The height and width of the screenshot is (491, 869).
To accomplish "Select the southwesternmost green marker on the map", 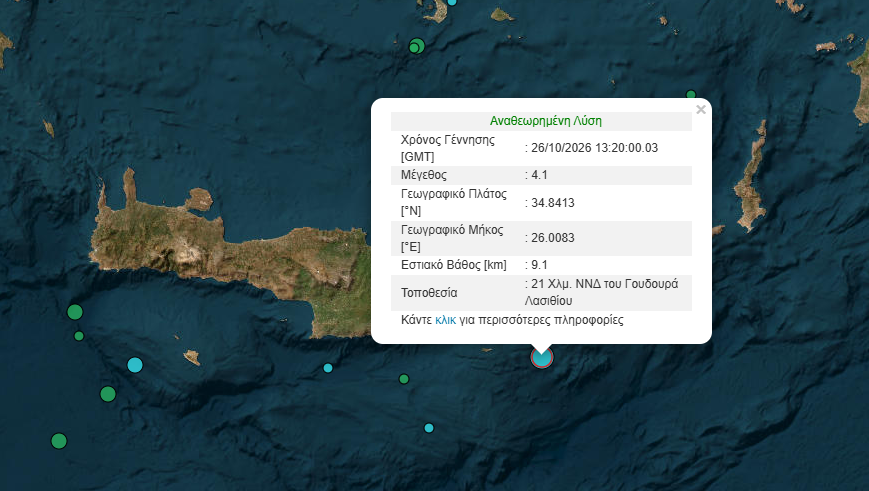I will point(59,441).
